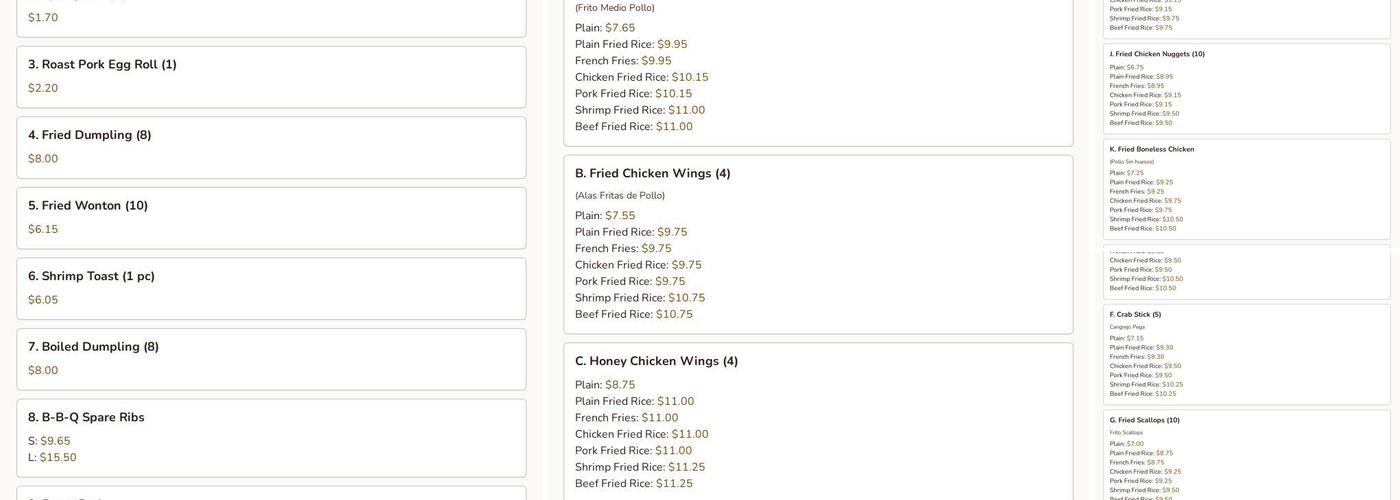
Task: Open J. Fried Chicken Nuggets (10) card
Action: (1157, 54)
